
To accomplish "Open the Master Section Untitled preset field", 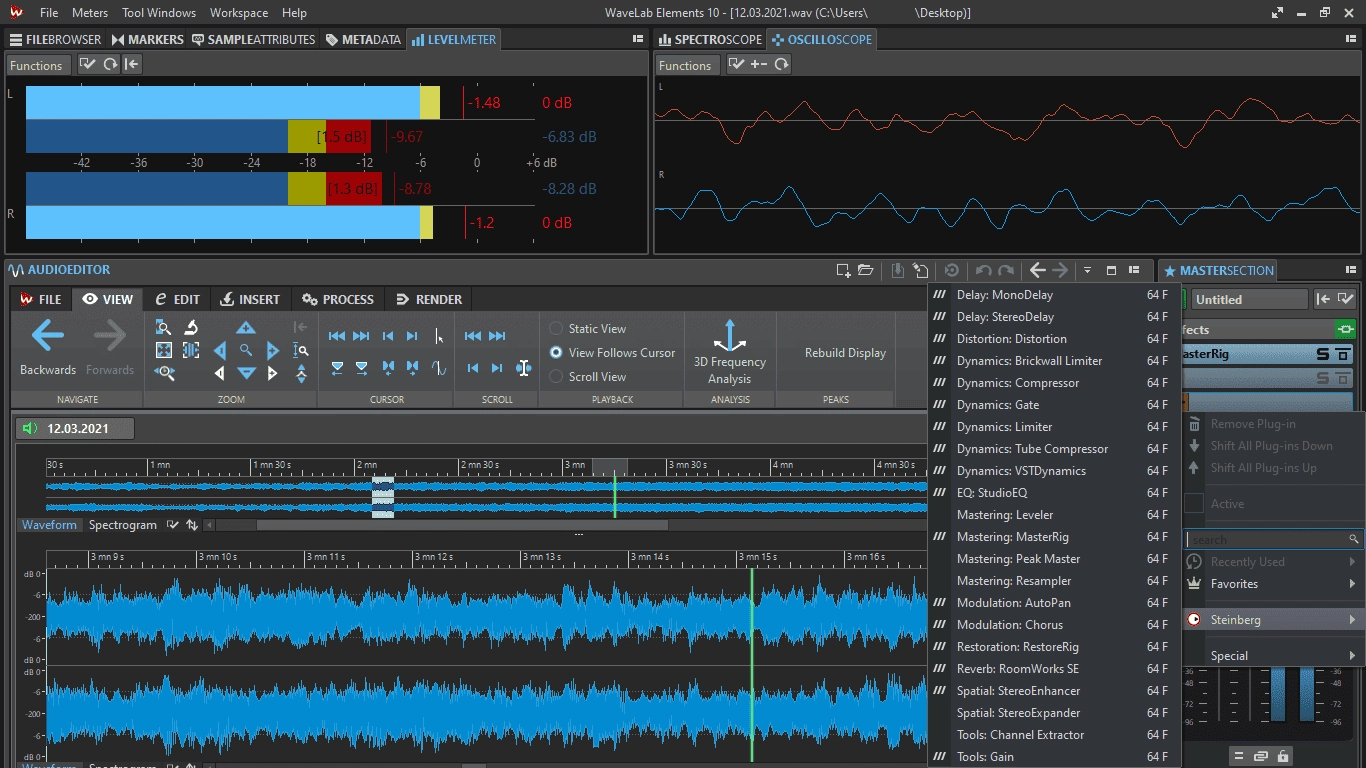I will (x=1249, y=299).
